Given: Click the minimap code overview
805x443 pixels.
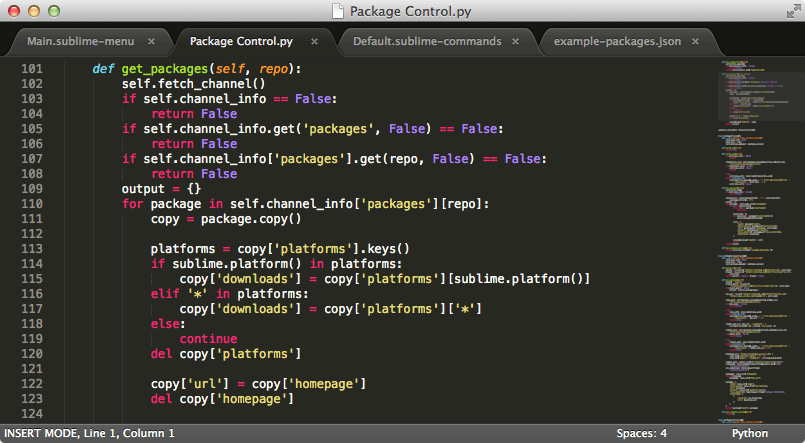Looking at the screenshot, I should tap(759, 241).
